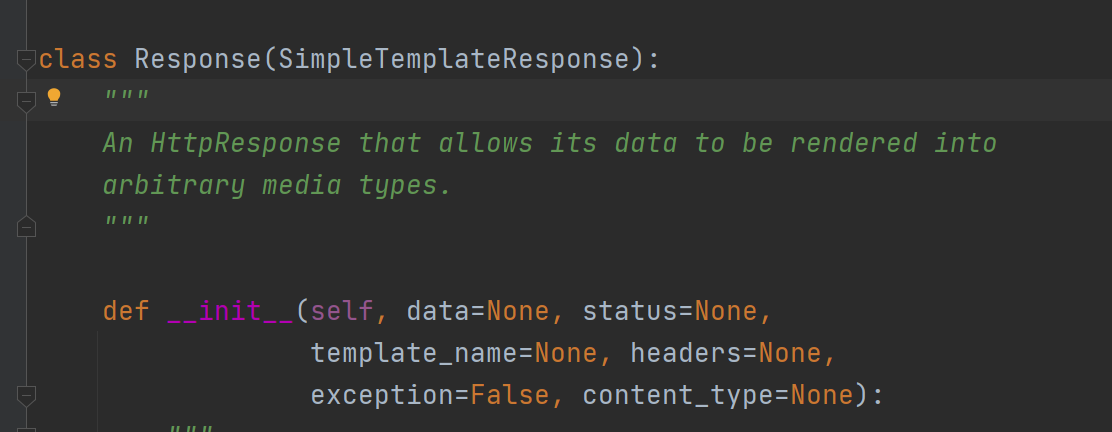Click fold marker beside closing docstring quotes
The image size is (1112, 432).
click(26, 226)
